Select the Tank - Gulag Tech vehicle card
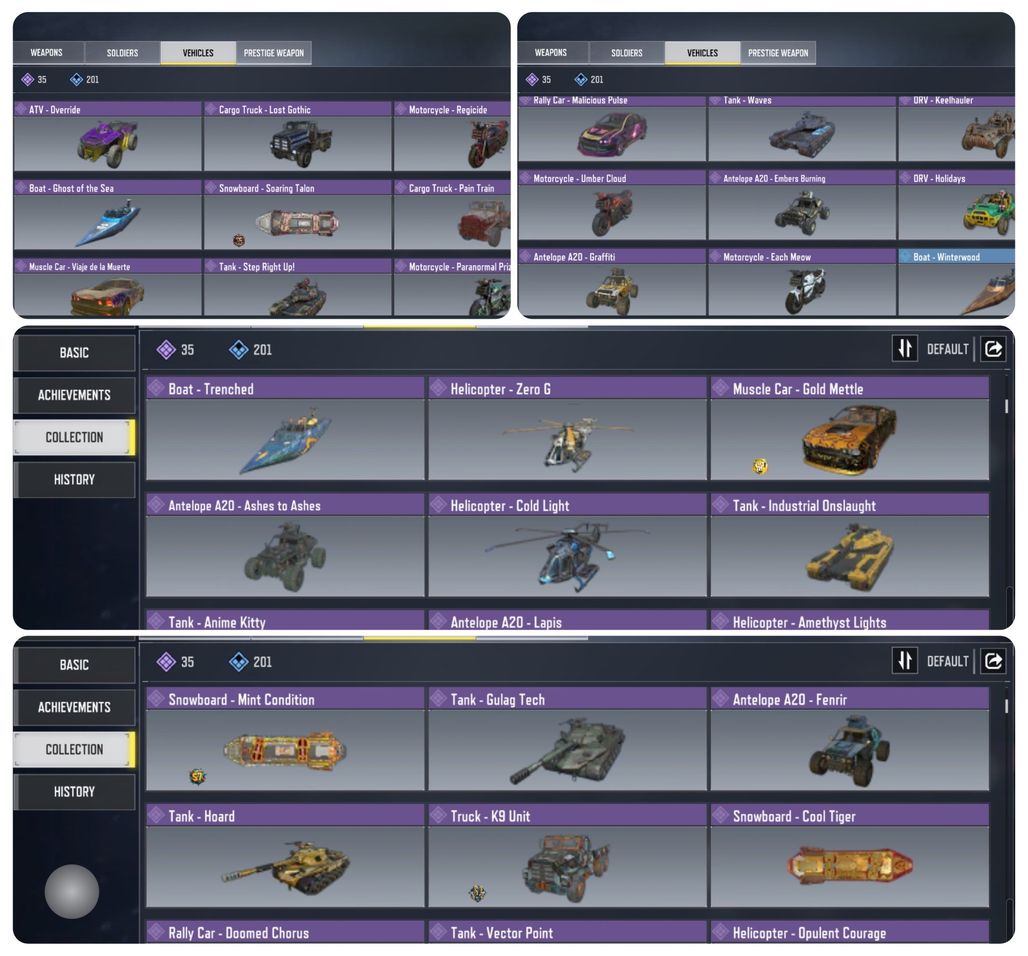Viewport: 1028px width, 956px height. coord(567,739)
